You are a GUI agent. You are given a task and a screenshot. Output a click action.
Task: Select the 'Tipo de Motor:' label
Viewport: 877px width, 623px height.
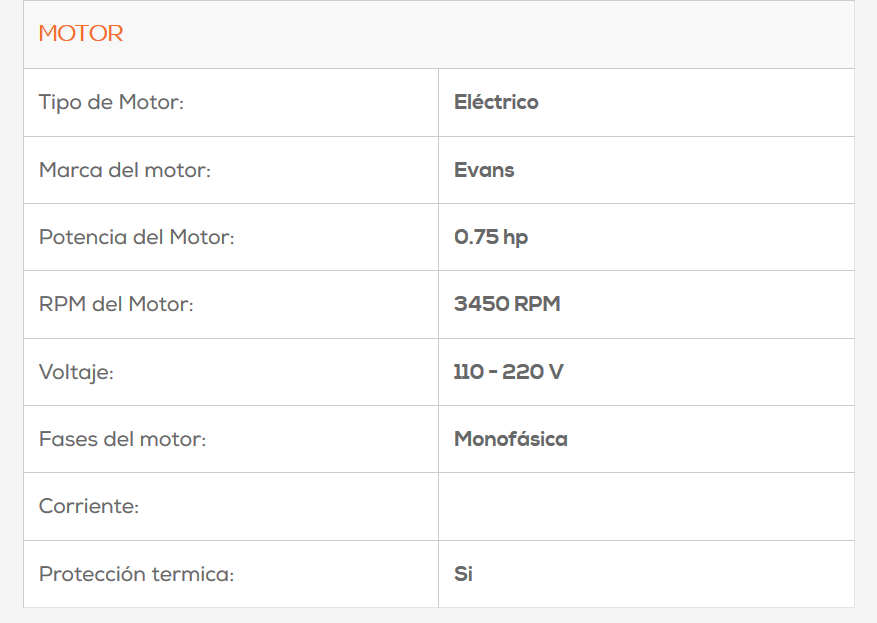tap(111, 102)
